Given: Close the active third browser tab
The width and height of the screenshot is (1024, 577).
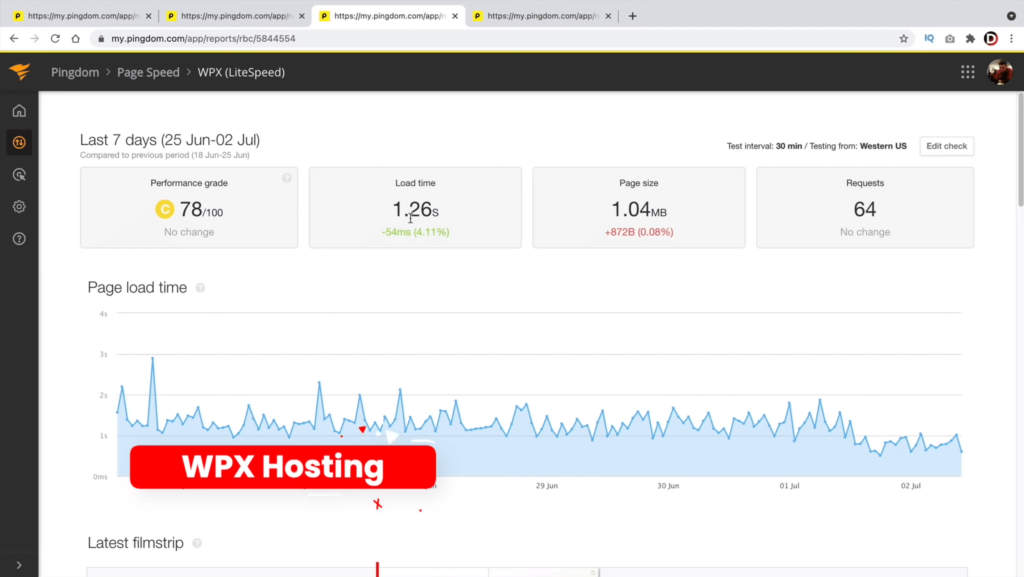Looking at the screenshot, I should point(455,16).
